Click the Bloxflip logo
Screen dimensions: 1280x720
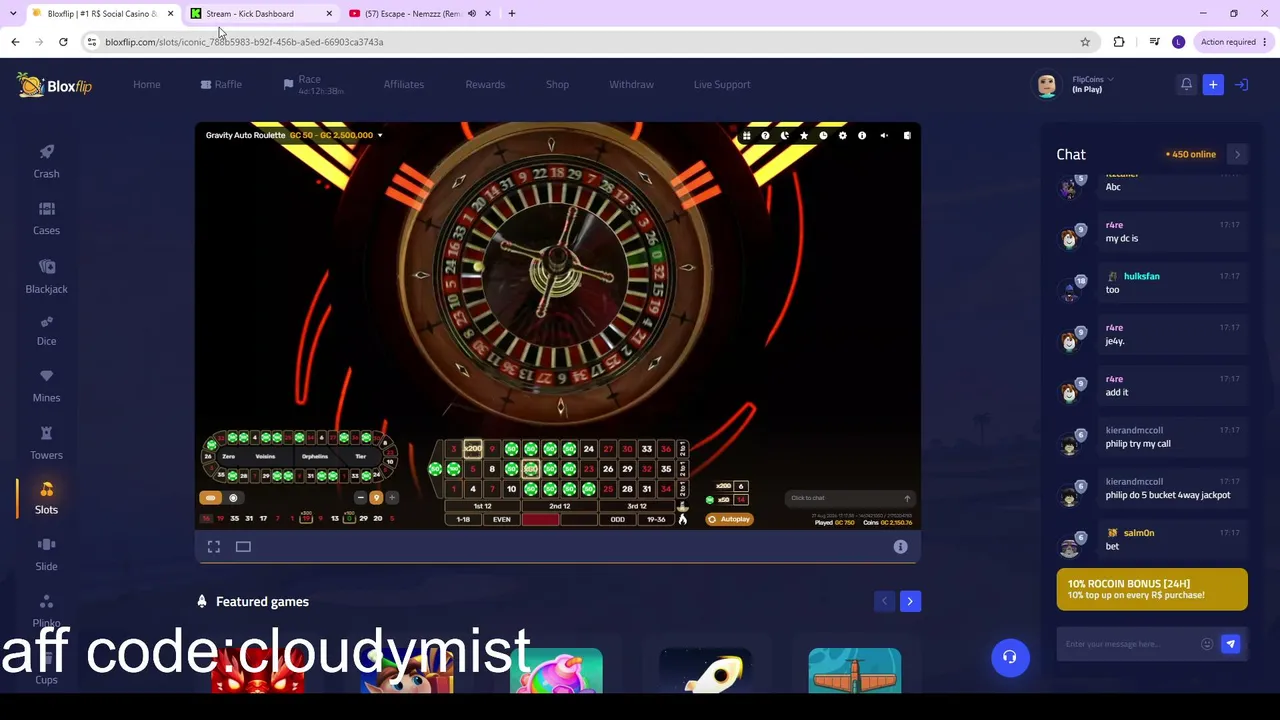tap(55, 85)
